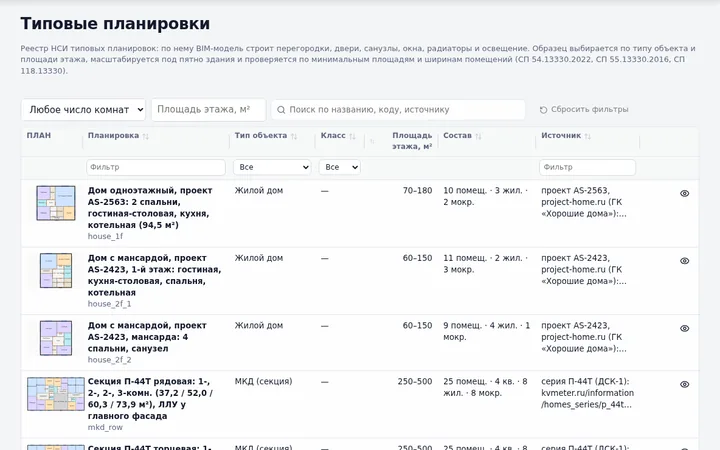The width and height of the screenshot is (720, 450).
Task: Click the МКД (секция) type cell of mkd_row
Action: coord(263,382)
